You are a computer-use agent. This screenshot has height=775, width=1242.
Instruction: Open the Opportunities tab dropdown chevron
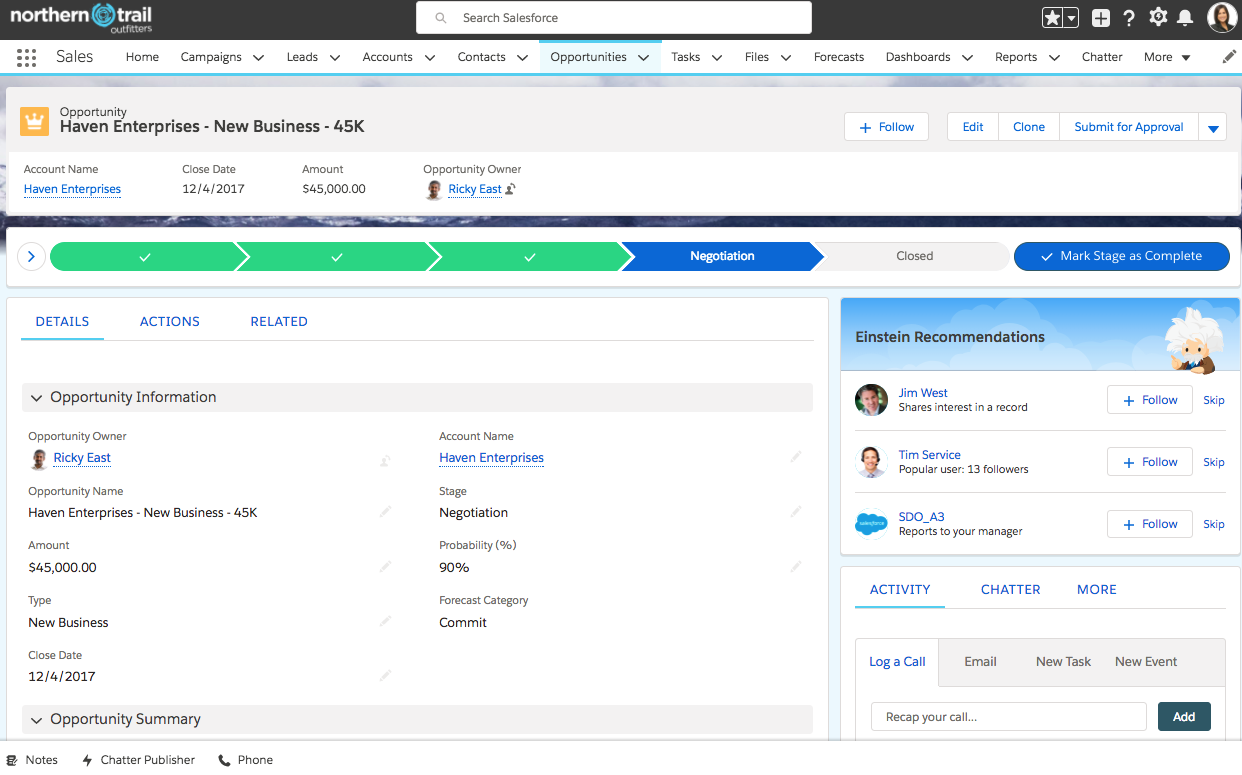click(x=644, y=58)
